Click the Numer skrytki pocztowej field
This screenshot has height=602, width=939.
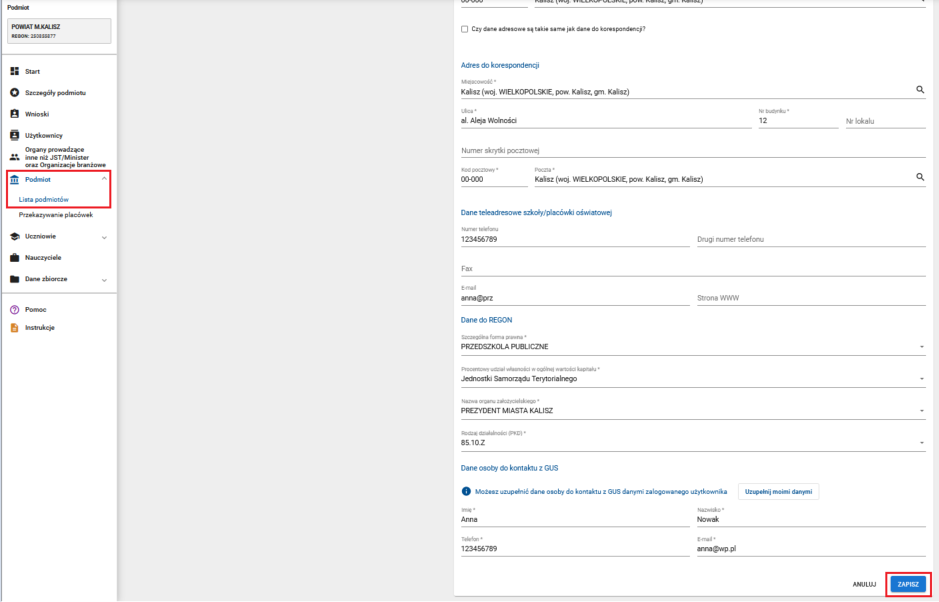pos(688,151)
